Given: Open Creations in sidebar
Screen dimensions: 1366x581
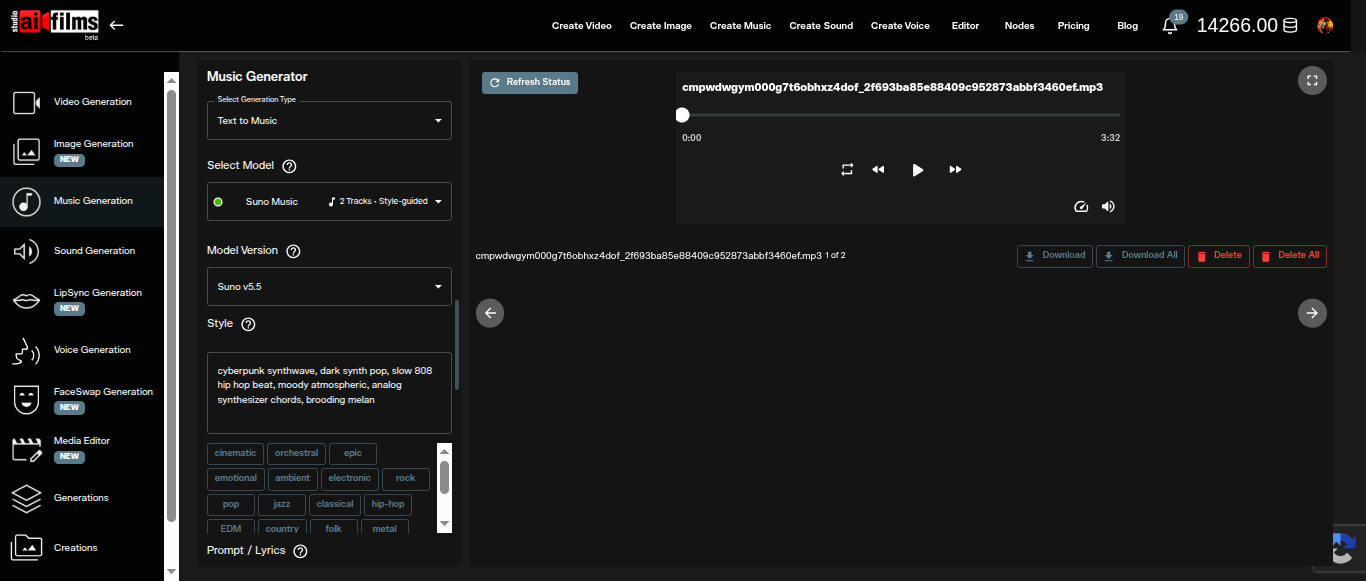Looking at the screenshot, I should coord(82,548).
